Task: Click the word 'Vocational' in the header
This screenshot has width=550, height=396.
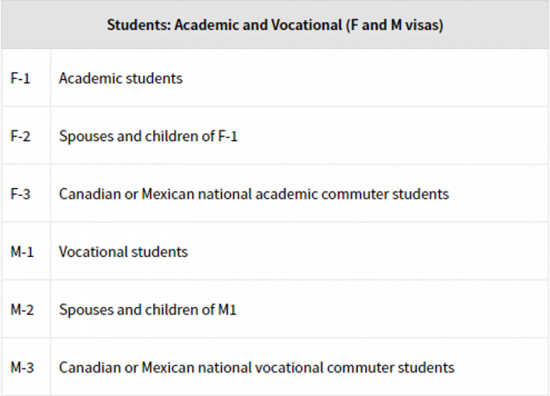Action: click(307, 25)
